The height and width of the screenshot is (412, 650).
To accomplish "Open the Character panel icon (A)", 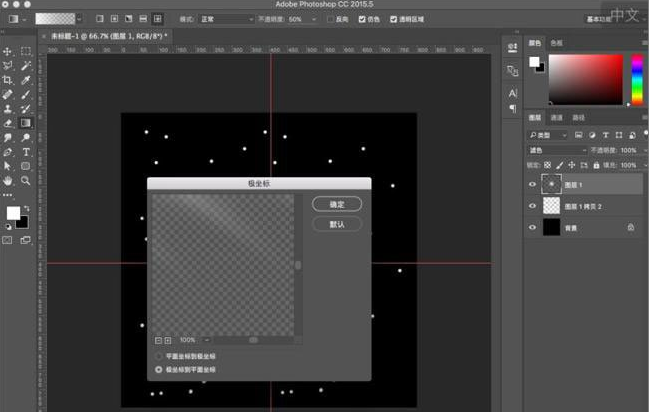I will tap(513, 93).
